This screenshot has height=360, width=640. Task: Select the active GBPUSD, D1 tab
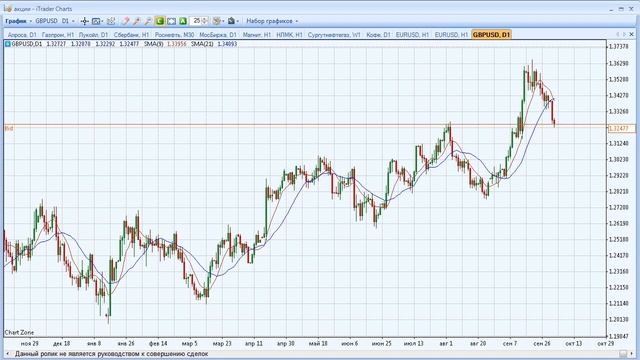click(x=491, y=35)
